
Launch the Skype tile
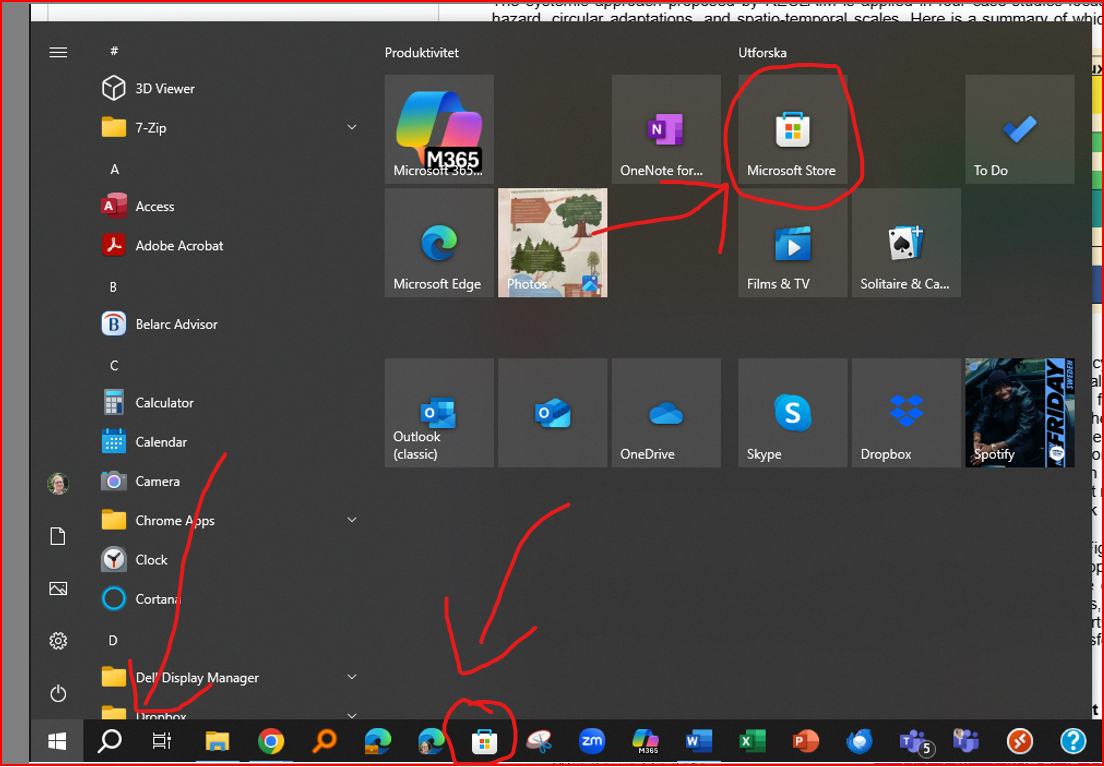coord(793,413)
